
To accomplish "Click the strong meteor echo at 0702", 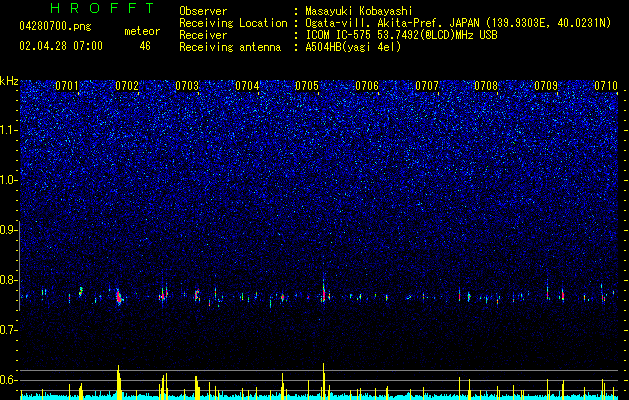I will 119,297.
